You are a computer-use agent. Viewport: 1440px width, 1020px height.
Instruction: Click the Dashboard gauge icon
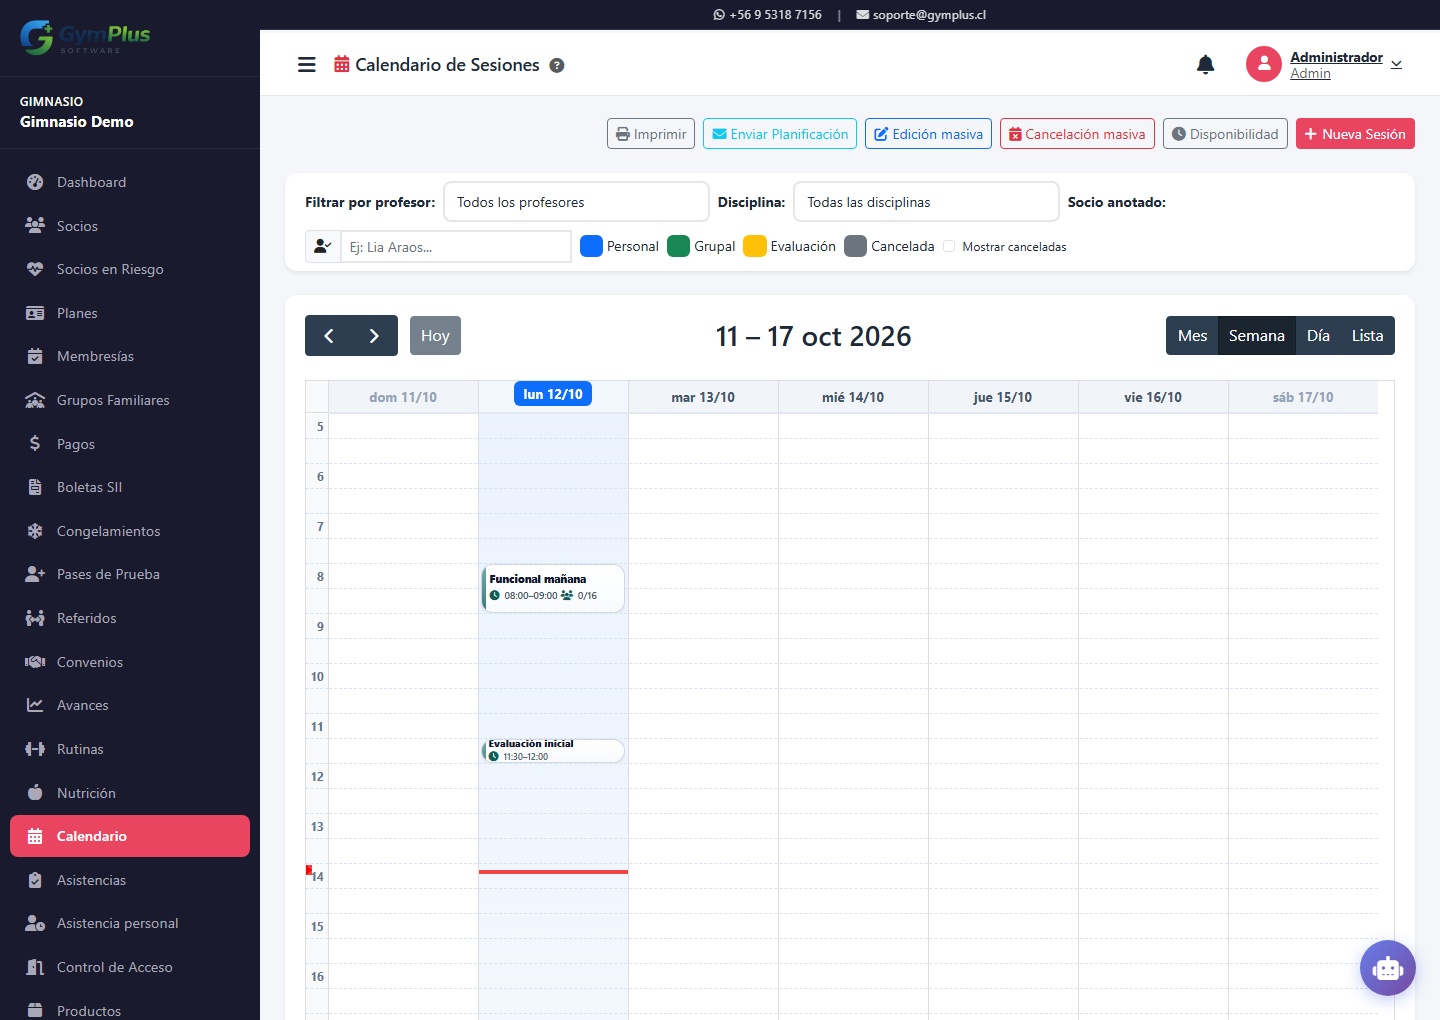coord(35,182)
